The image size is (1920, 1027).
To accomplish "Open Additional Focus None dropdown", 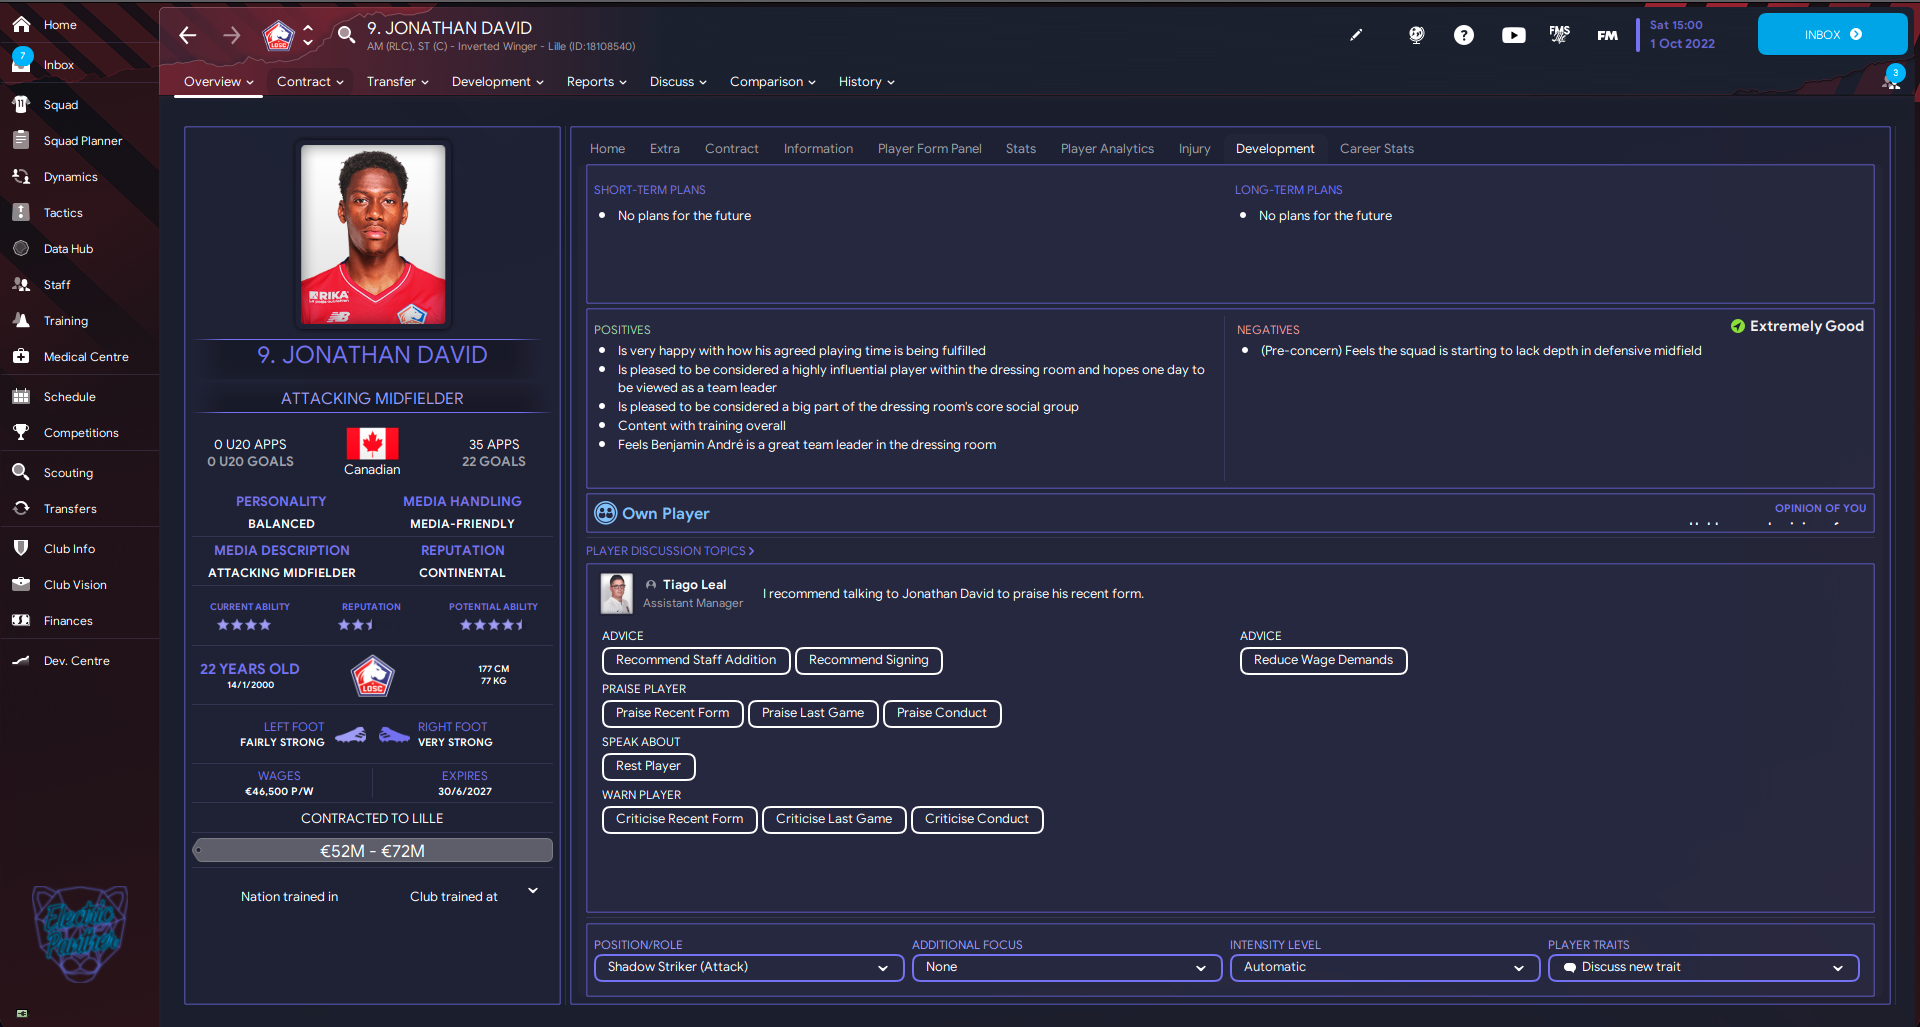I will (1067, 968).
